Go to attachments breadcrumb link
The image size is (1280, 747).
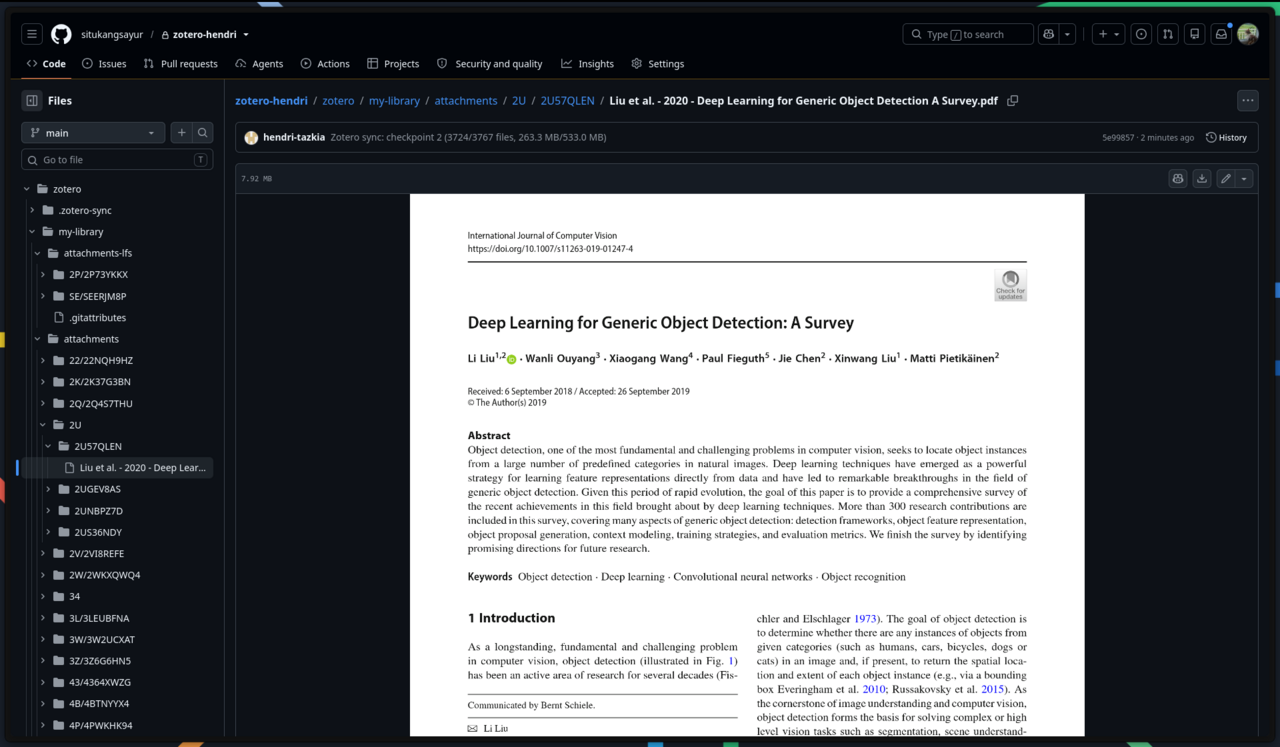466,101
